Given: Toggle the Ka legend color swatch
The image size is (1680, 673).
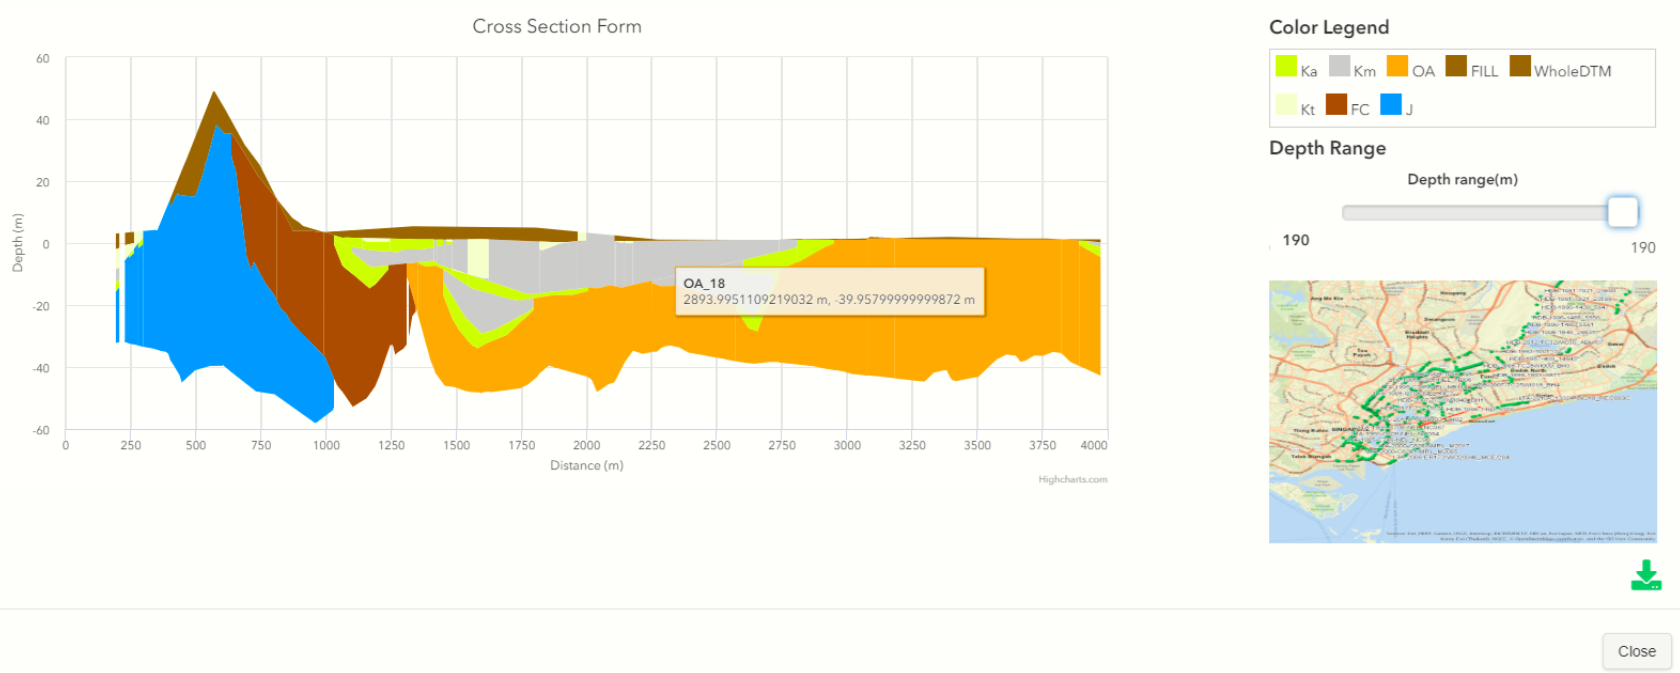Looking at the screenshot, I should 1286,66.
